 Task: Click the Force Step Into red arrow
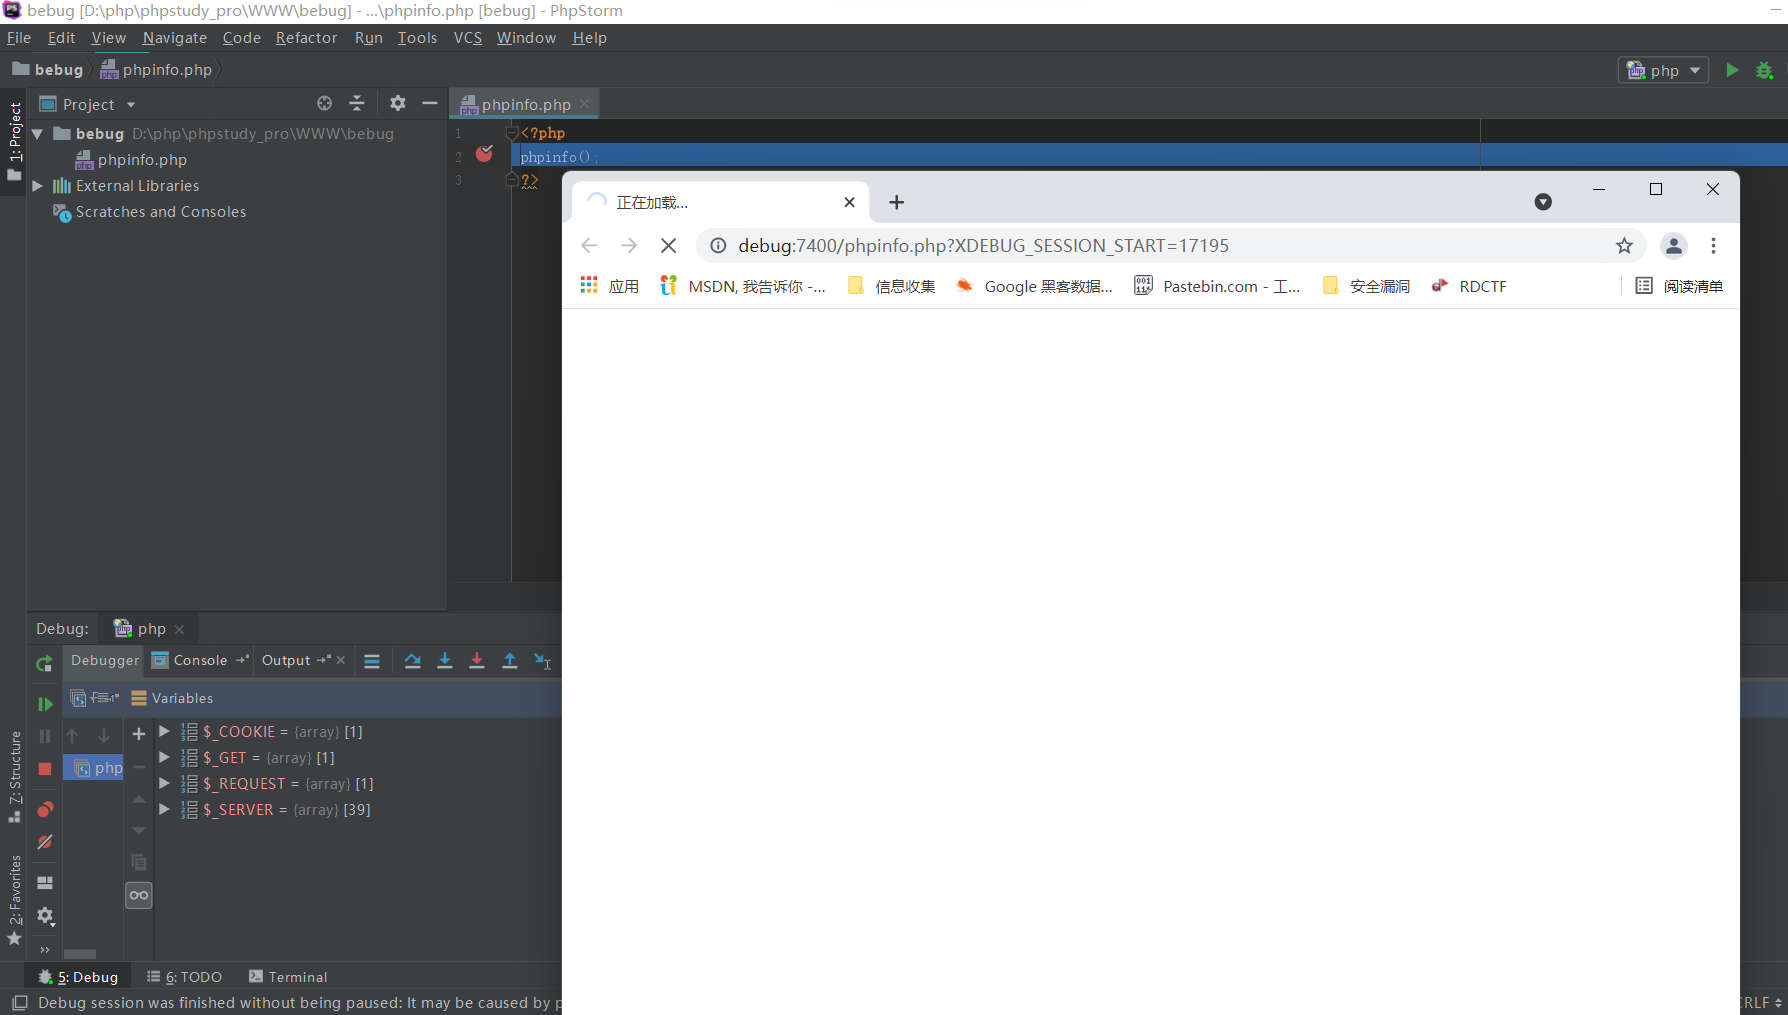[477, 661]
